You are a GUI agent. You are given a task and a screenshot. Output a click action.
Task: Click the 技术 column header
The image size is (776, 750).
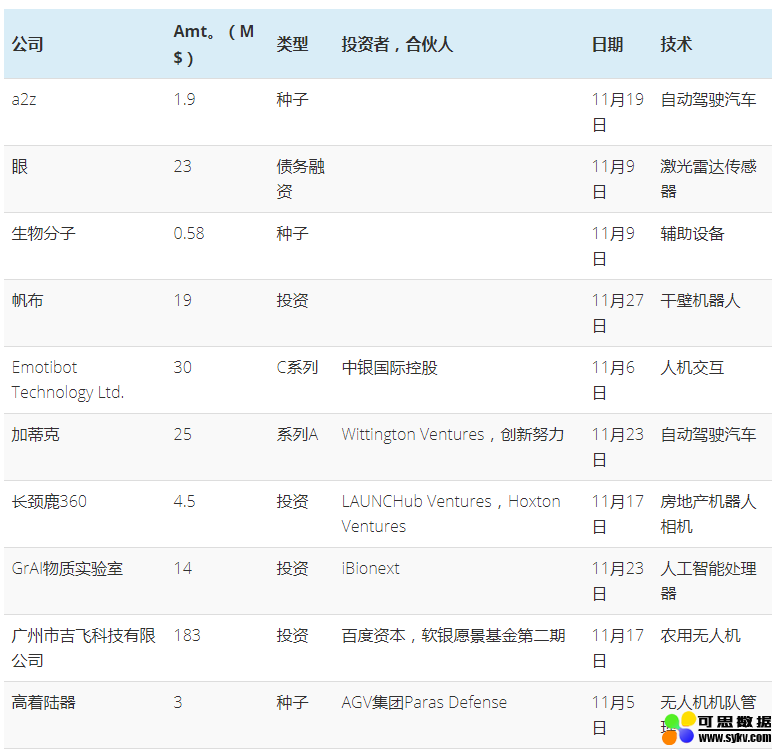[x=676, y=45]
